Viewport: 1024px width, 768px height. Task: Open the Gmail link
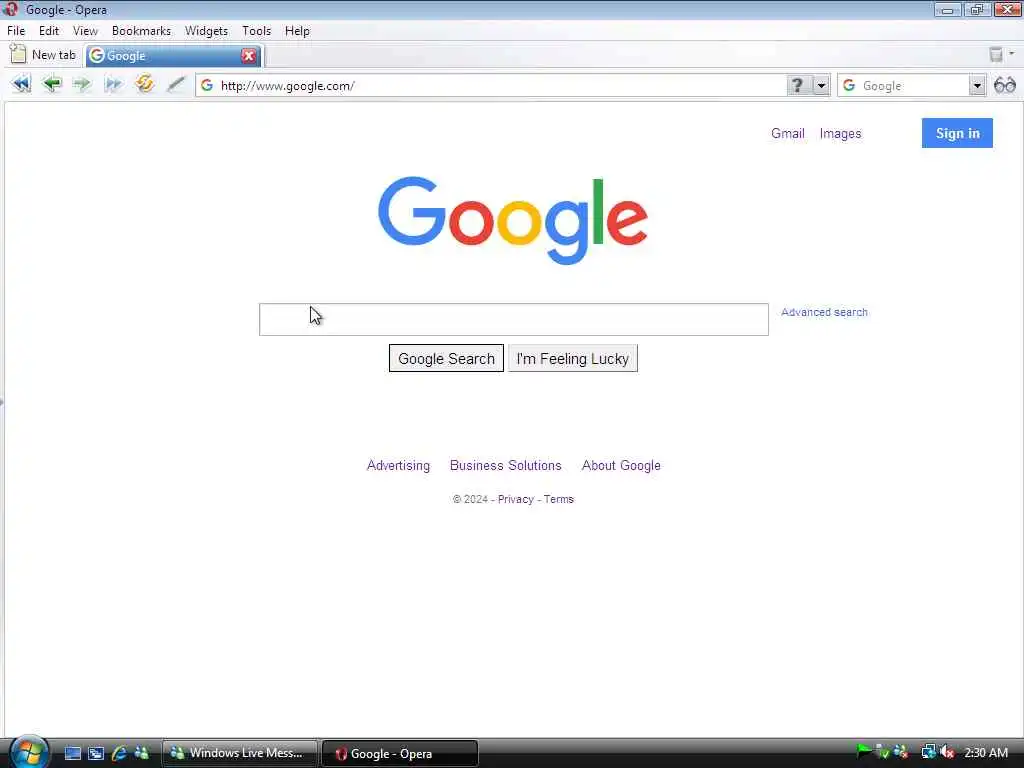coord(788,133)
